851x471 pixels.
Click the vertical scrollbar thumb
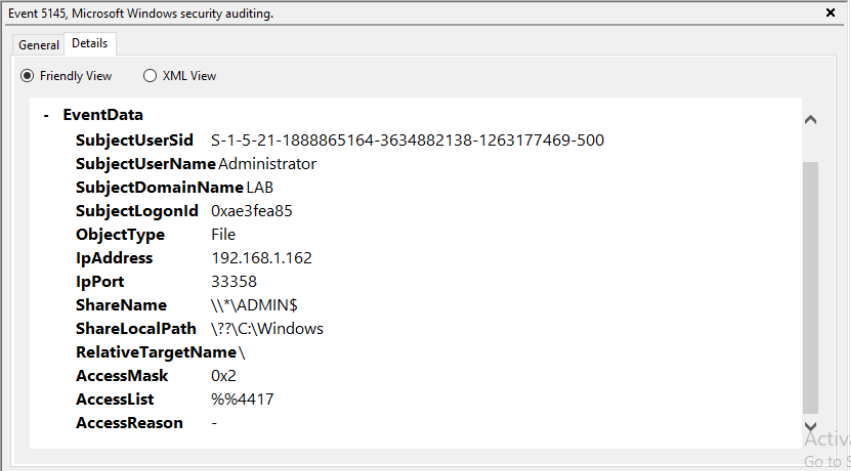point(811,285)
